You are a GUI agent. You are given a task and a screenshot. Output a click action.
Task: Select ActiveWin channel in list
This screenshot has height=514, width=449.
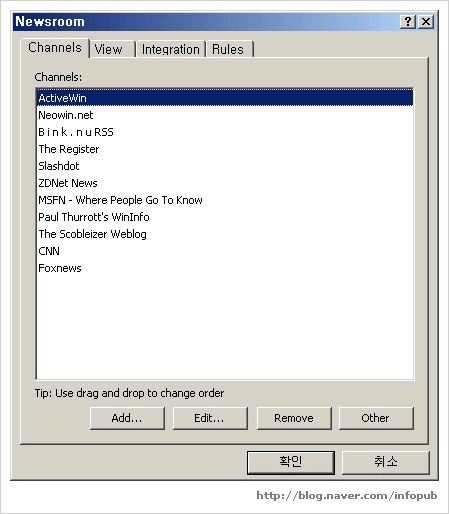pos(225,98)
